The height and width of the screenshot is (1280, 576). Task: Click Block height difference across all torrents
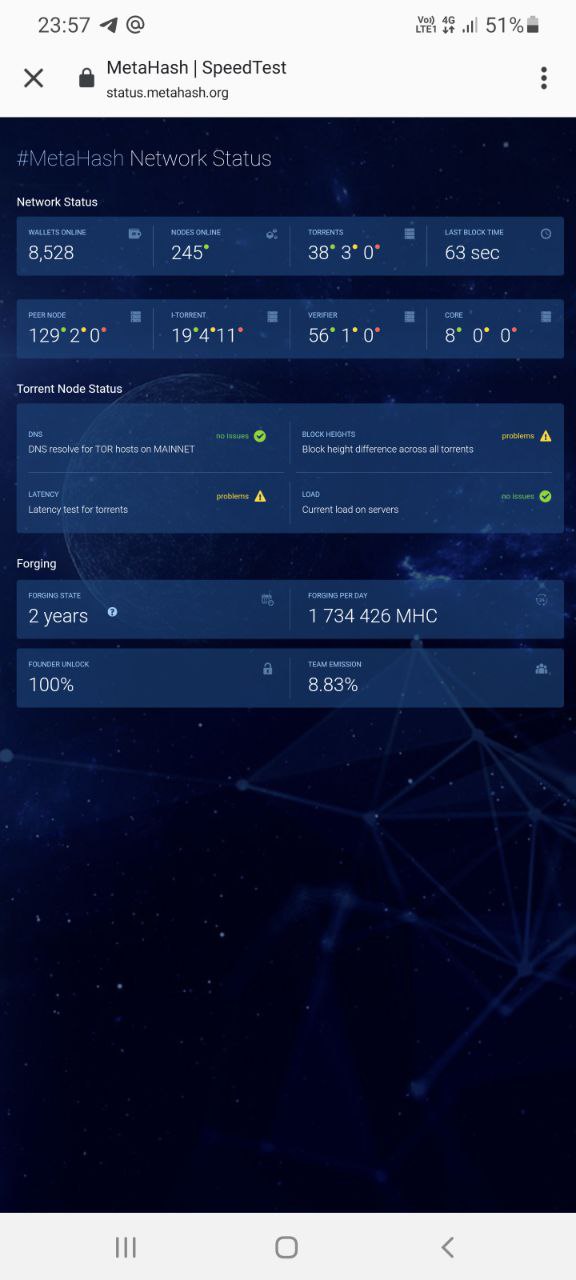[x=388, y=450]
